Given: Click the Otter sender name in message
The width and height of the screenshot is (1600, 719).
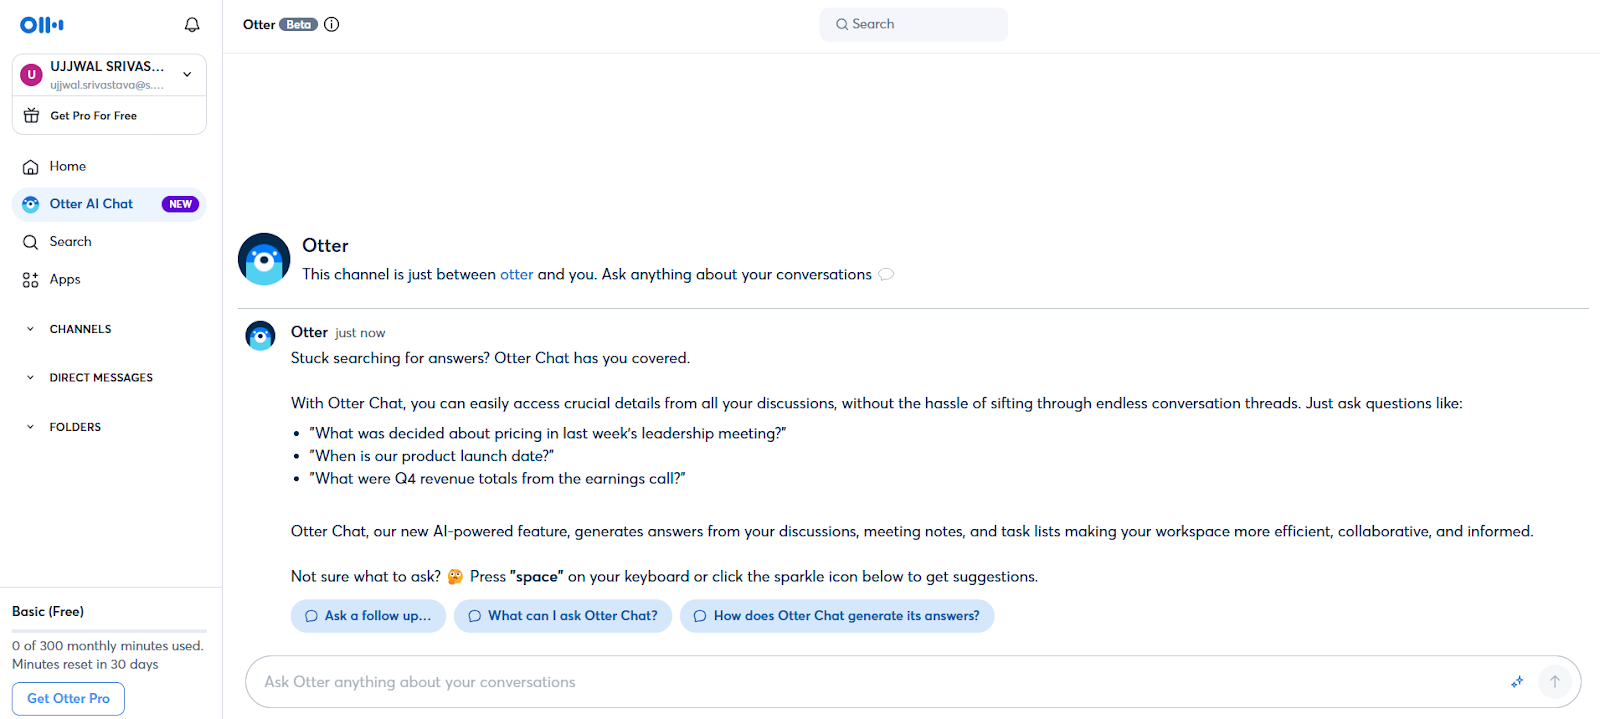Looking at the screenshot, I should (309, 332).
